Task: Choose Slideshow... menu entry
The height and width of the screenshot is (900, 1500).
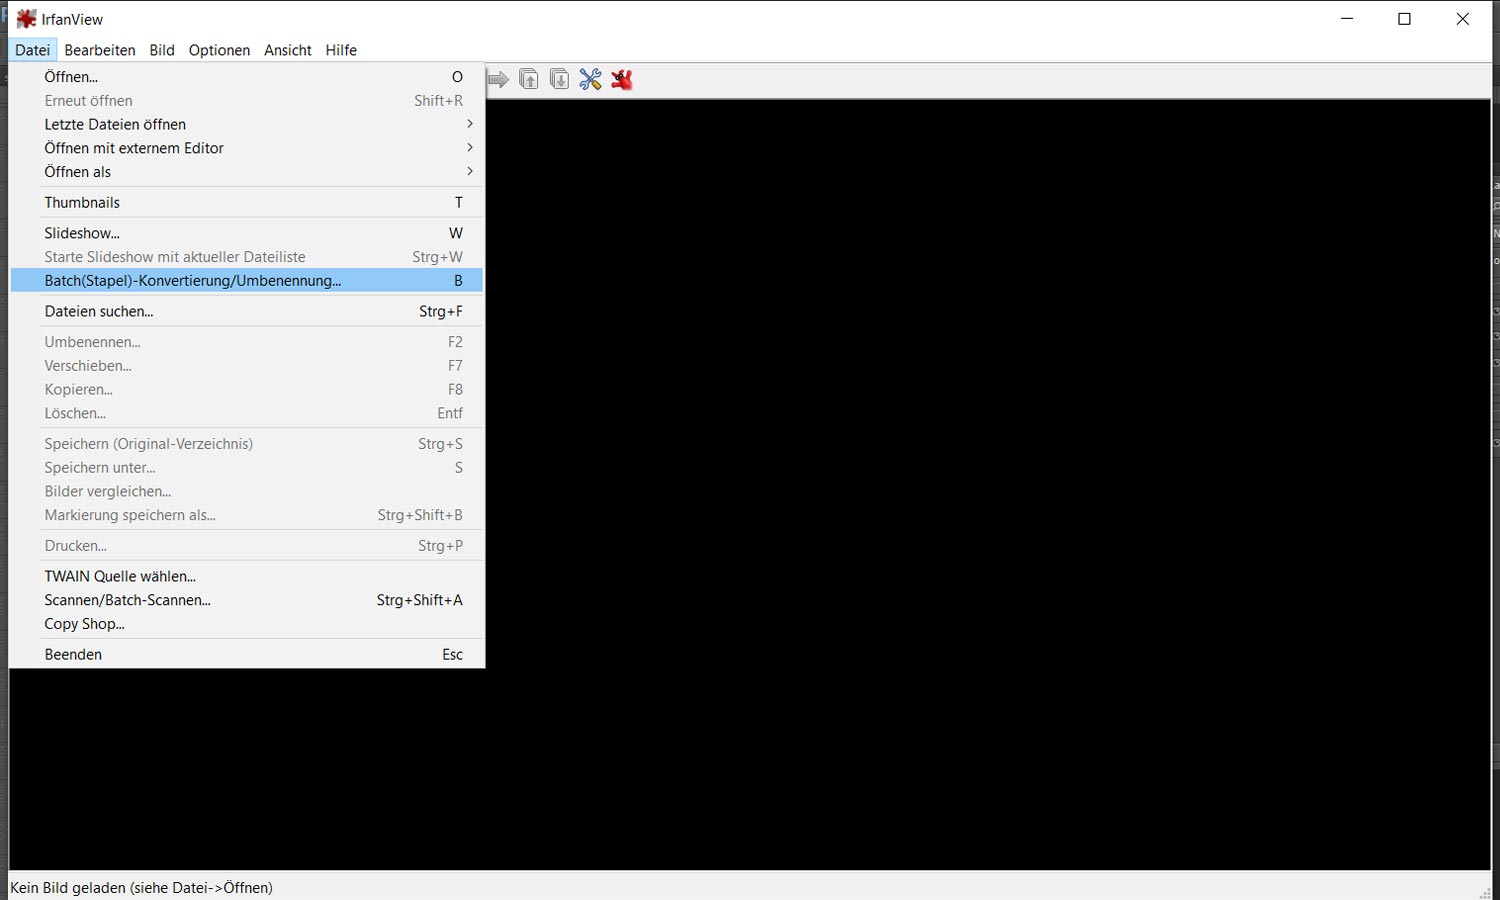Action: pos(246,233)
